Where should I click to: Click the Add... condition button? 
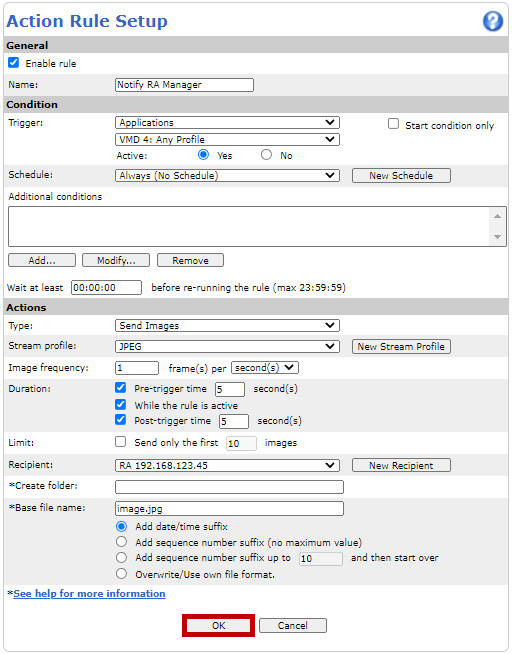pos(42,260)
